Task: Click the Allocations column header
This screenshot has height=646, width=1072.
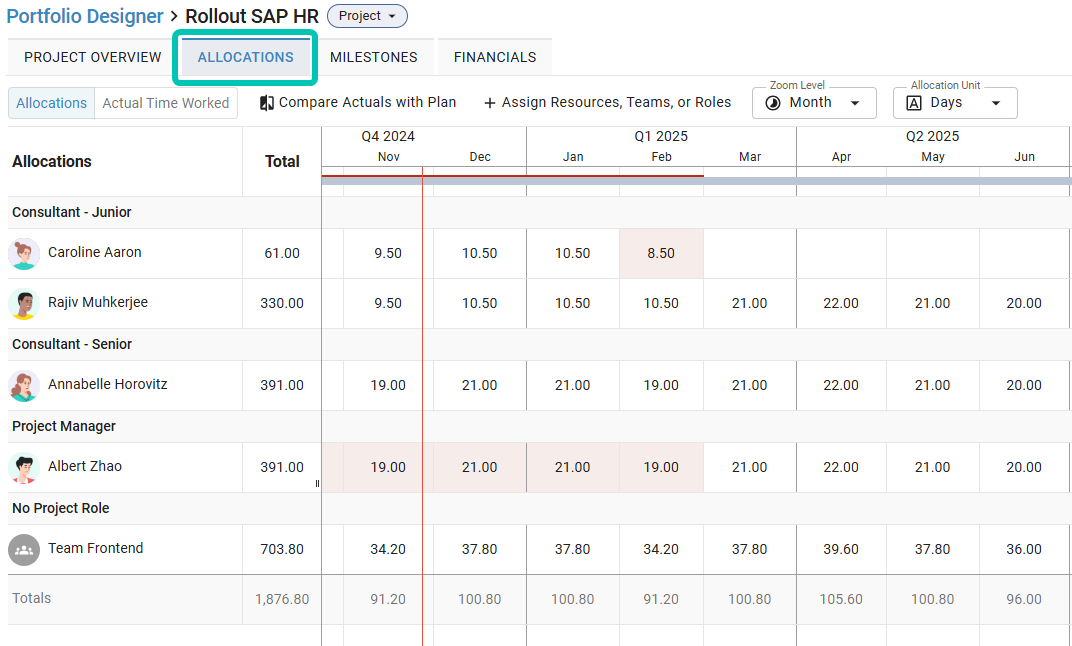Action: click(52, 162)
